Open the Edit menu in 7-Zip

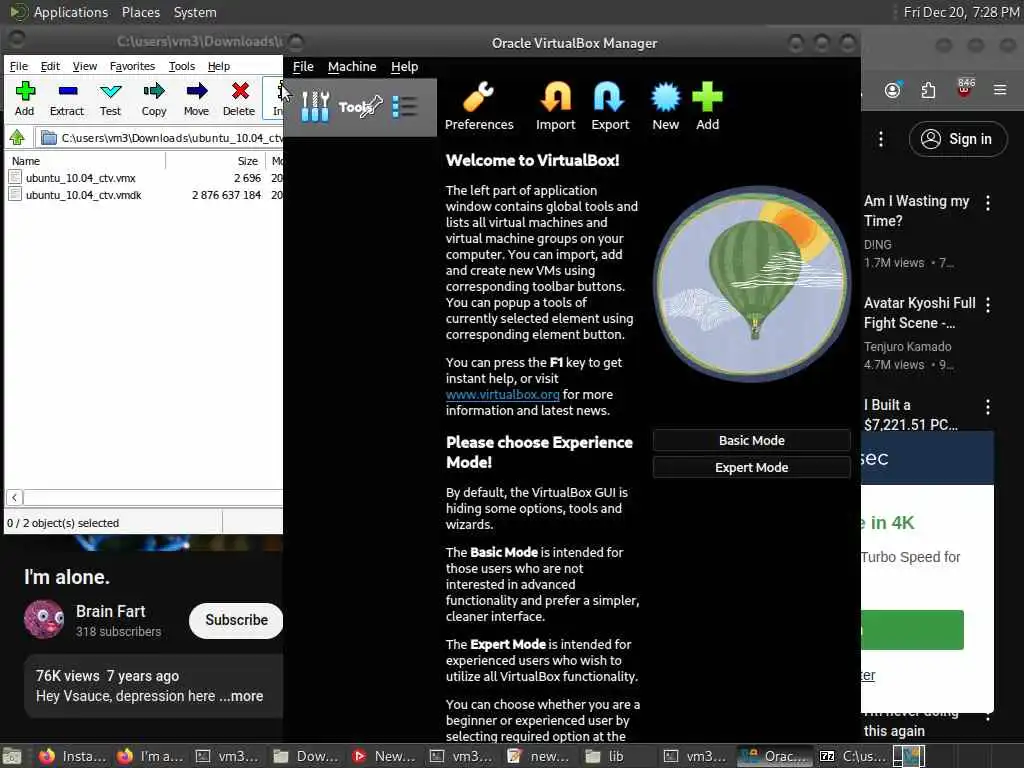(50, 66)
